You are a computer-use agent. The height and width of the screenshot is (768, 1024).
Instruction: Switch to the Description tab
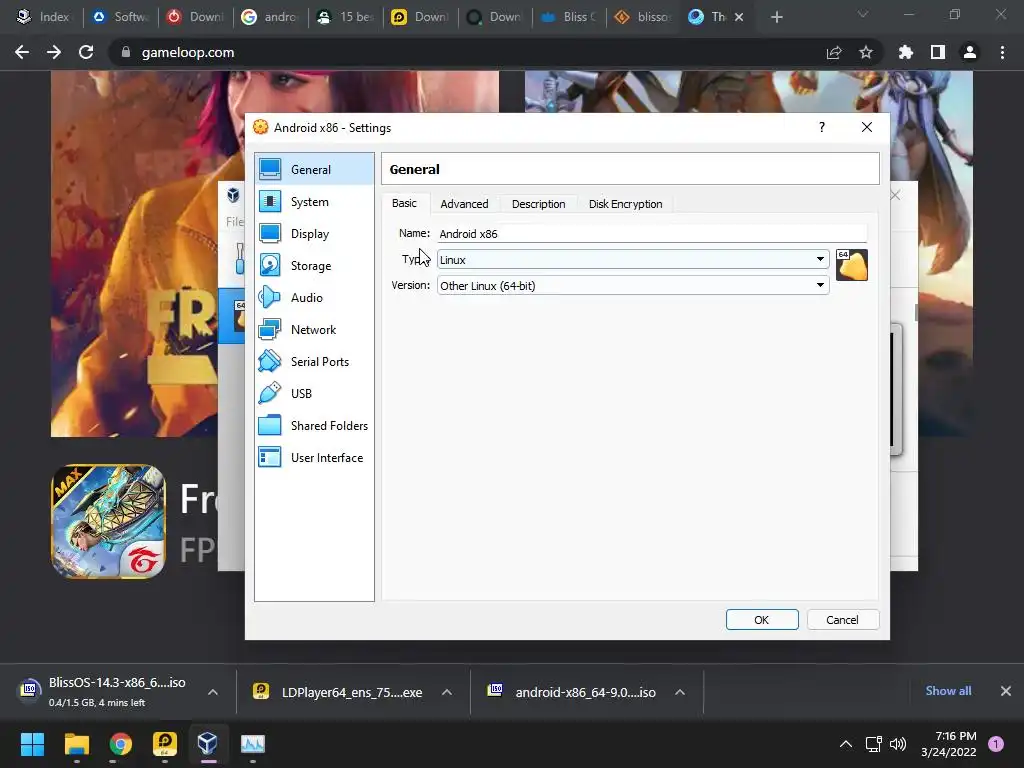pyautogui.click(x=539, y=204)
